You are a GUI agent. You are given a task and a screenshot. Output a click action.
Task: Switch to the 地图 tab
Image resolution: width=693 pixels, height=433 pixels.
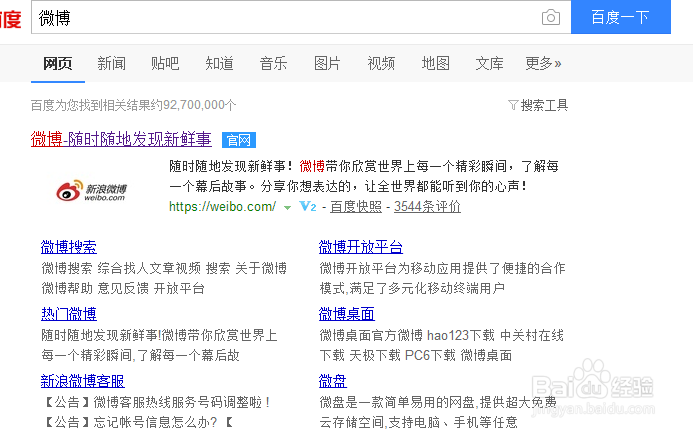tap(435, 64)
